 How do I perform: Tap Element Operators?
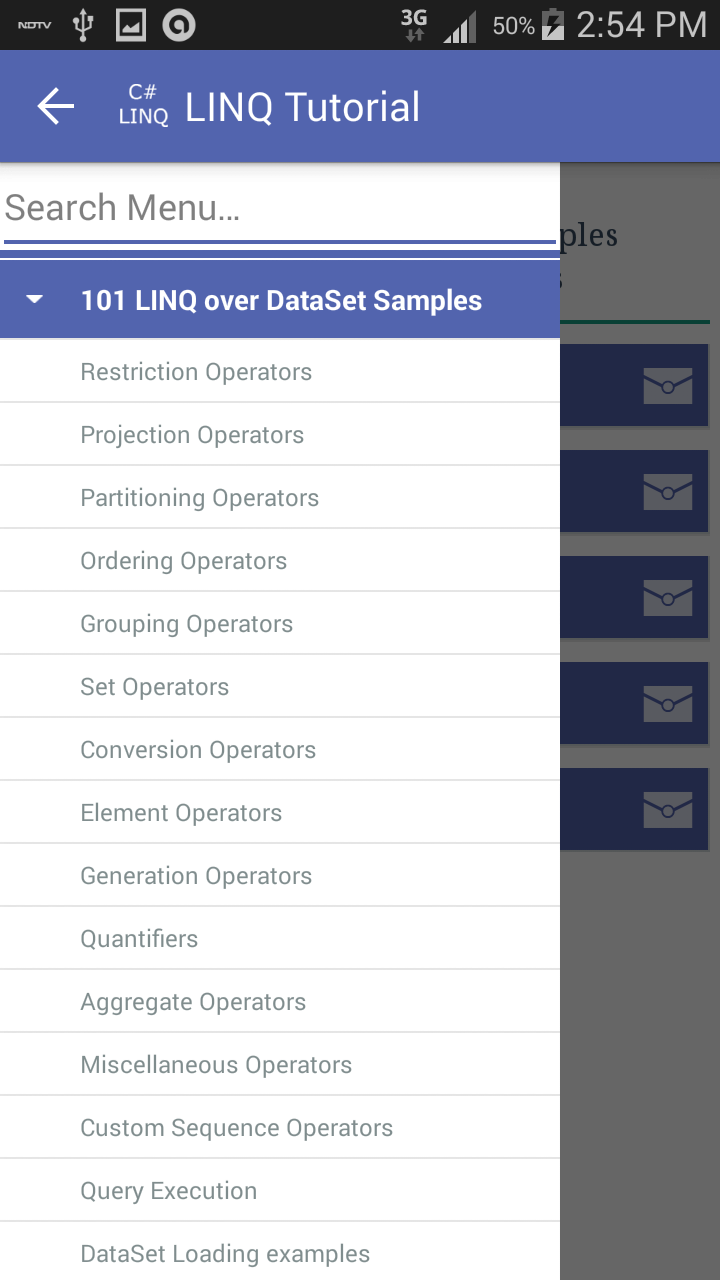[181, 813]
